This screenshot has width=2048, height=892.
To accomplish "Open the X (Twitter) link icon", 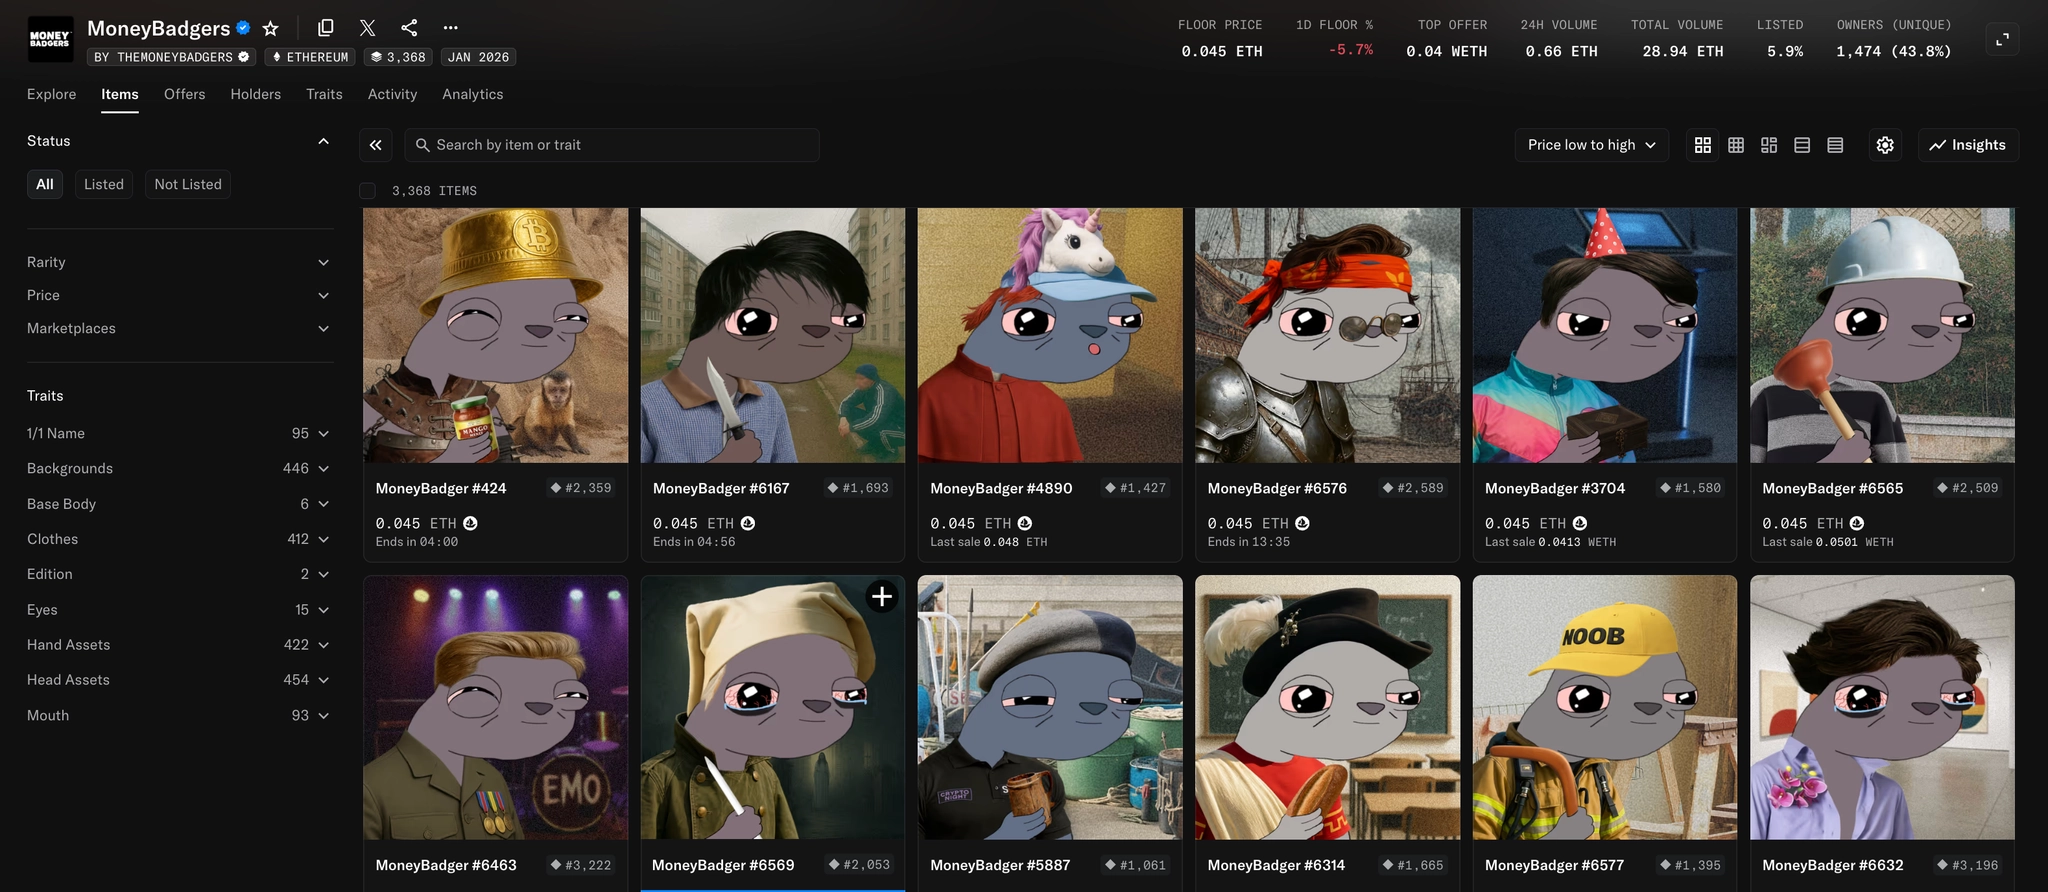I will click(367, 28).
